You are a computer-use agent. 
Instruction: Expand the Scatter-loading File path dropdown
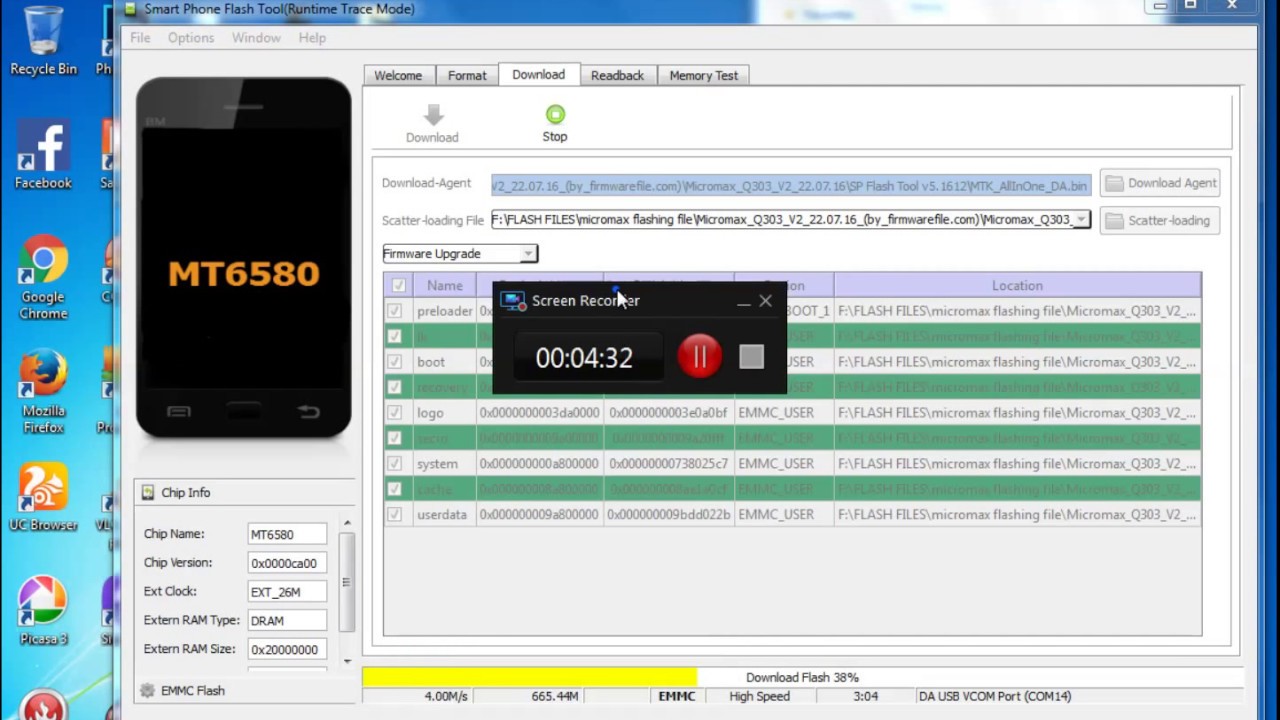pyautogui.click(x=1081, y=220)
